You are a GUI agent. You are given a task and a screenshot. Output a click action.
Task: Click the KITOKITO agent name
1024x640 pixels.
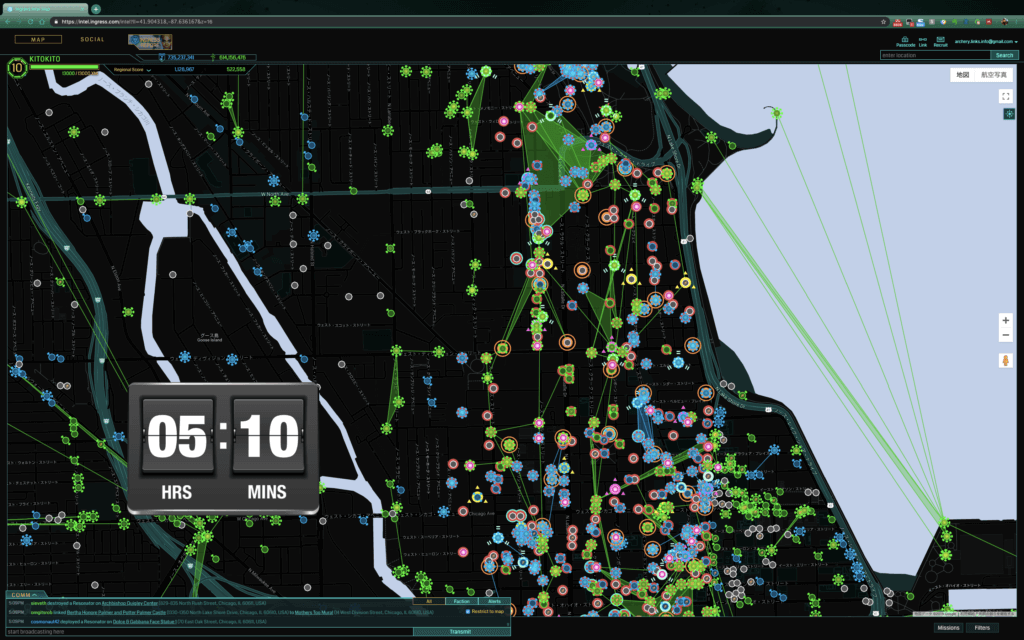(44, 59)
